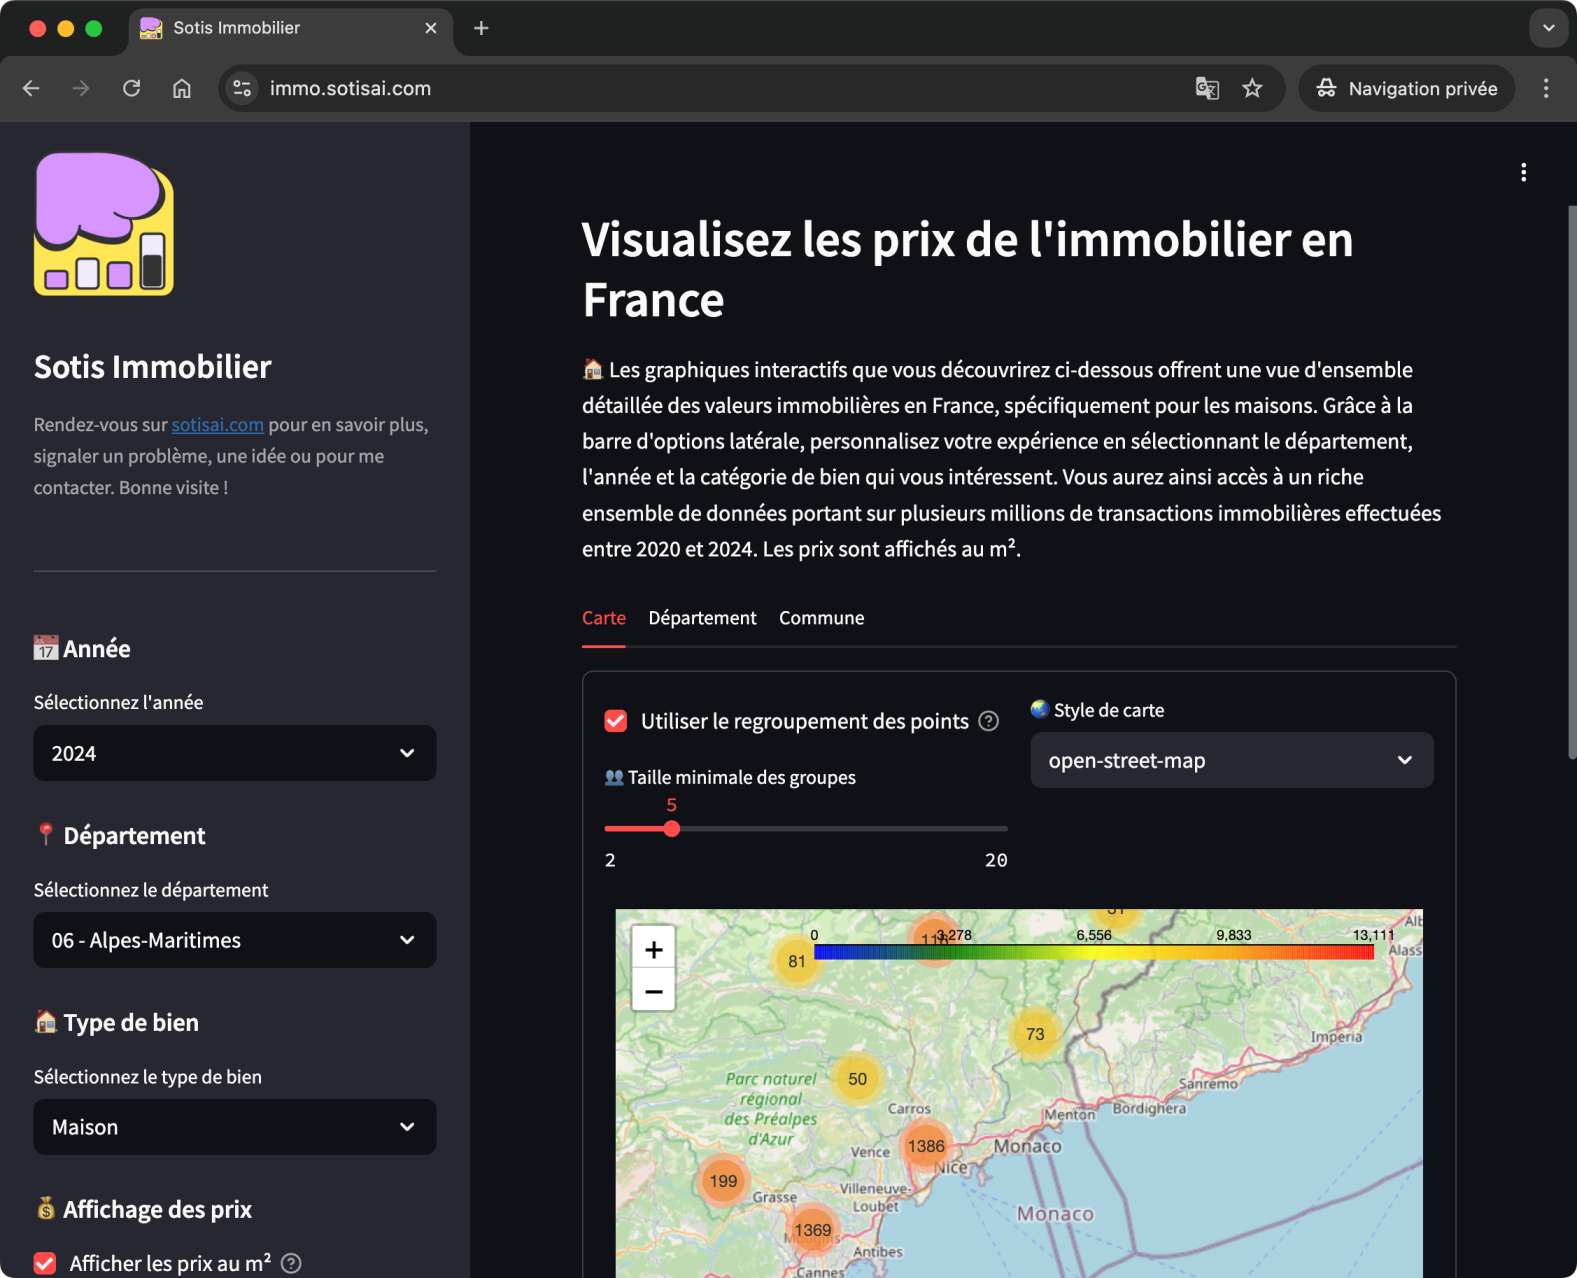Switch to the Département tab
The image size is (1577, 1278).
tap(702, 618)
